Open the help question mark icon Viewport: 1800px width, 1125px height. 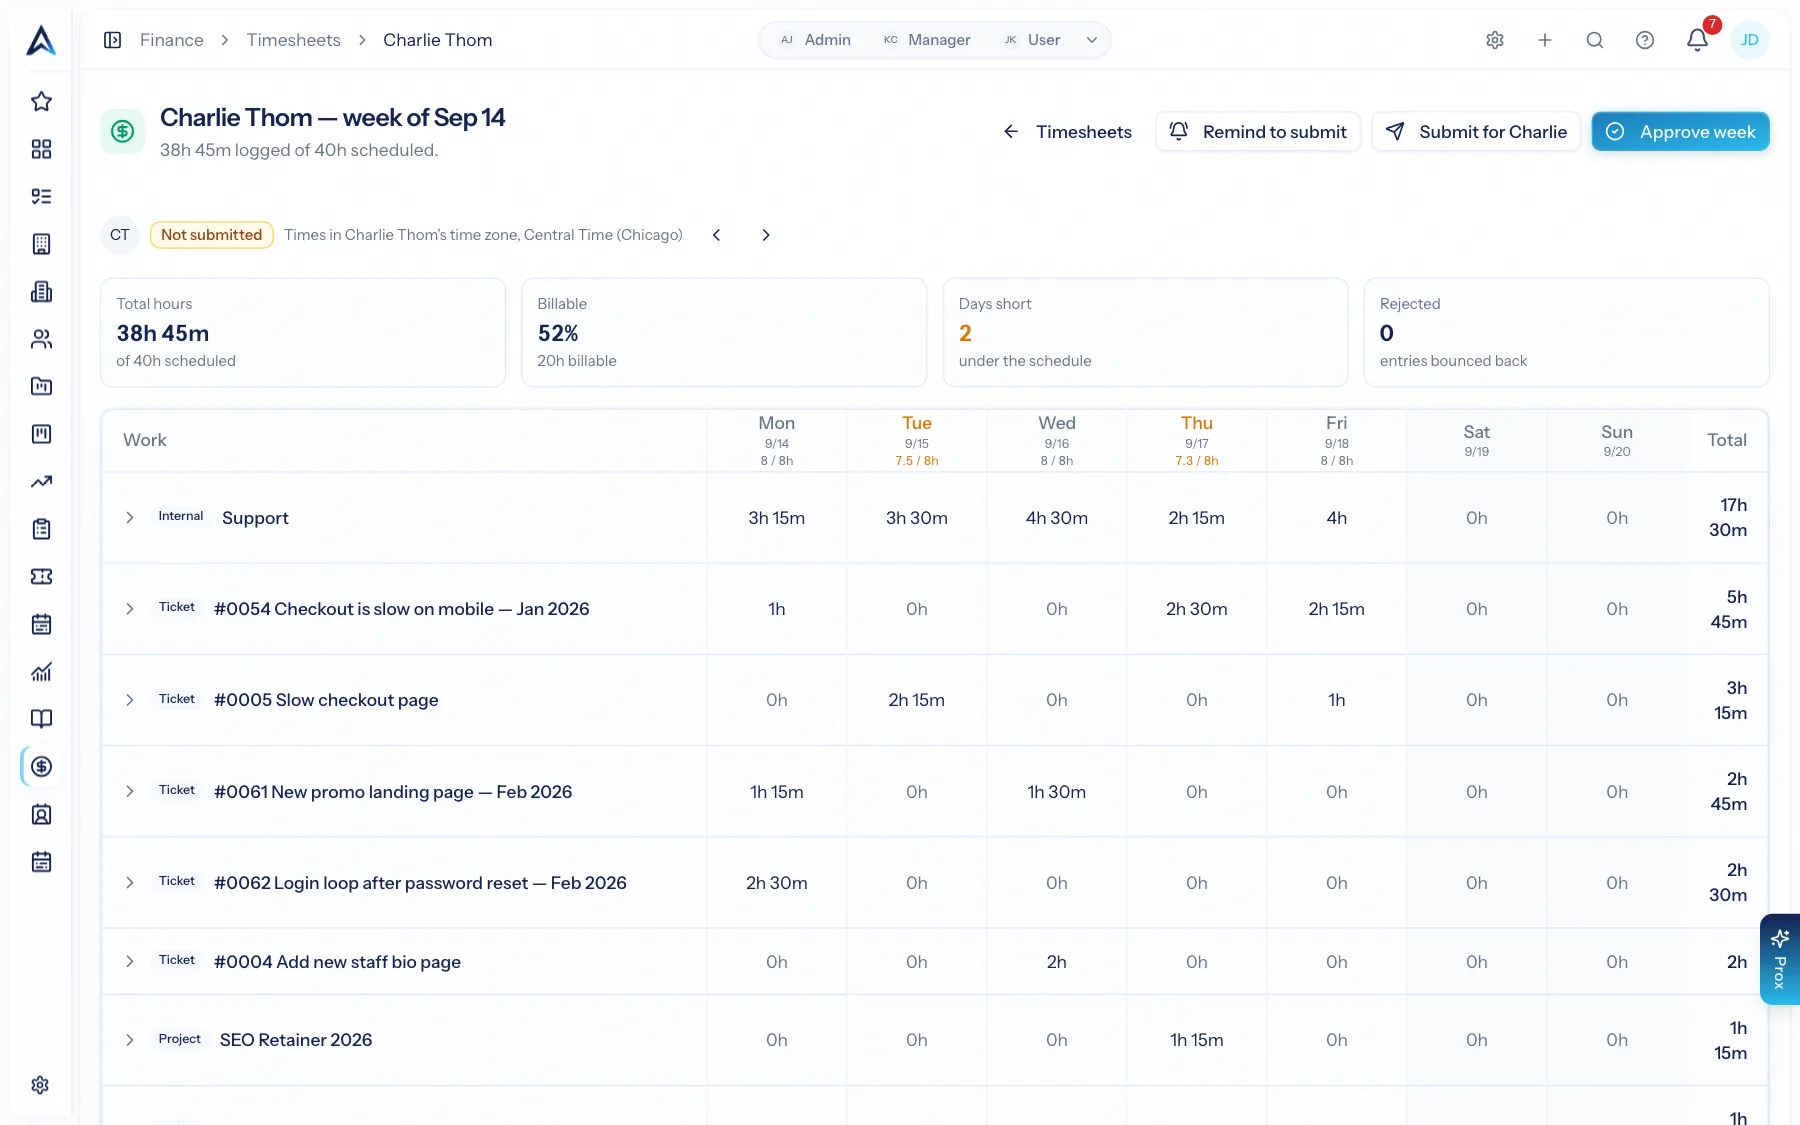[1645, 40]
